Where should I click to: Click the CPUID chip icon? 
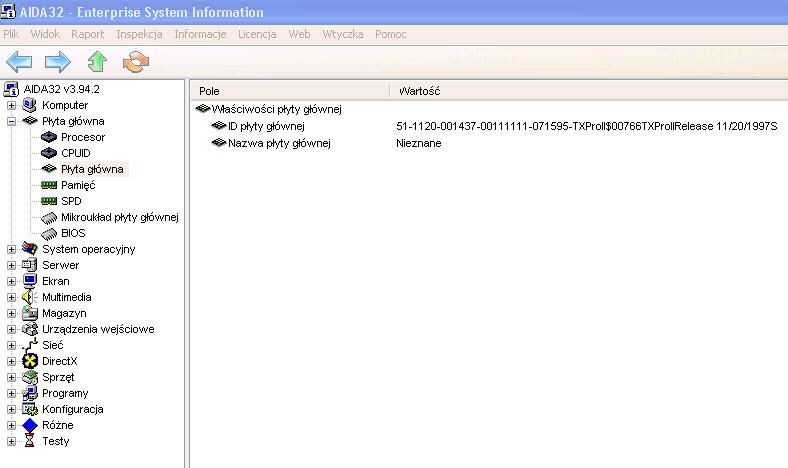(49, 153)
